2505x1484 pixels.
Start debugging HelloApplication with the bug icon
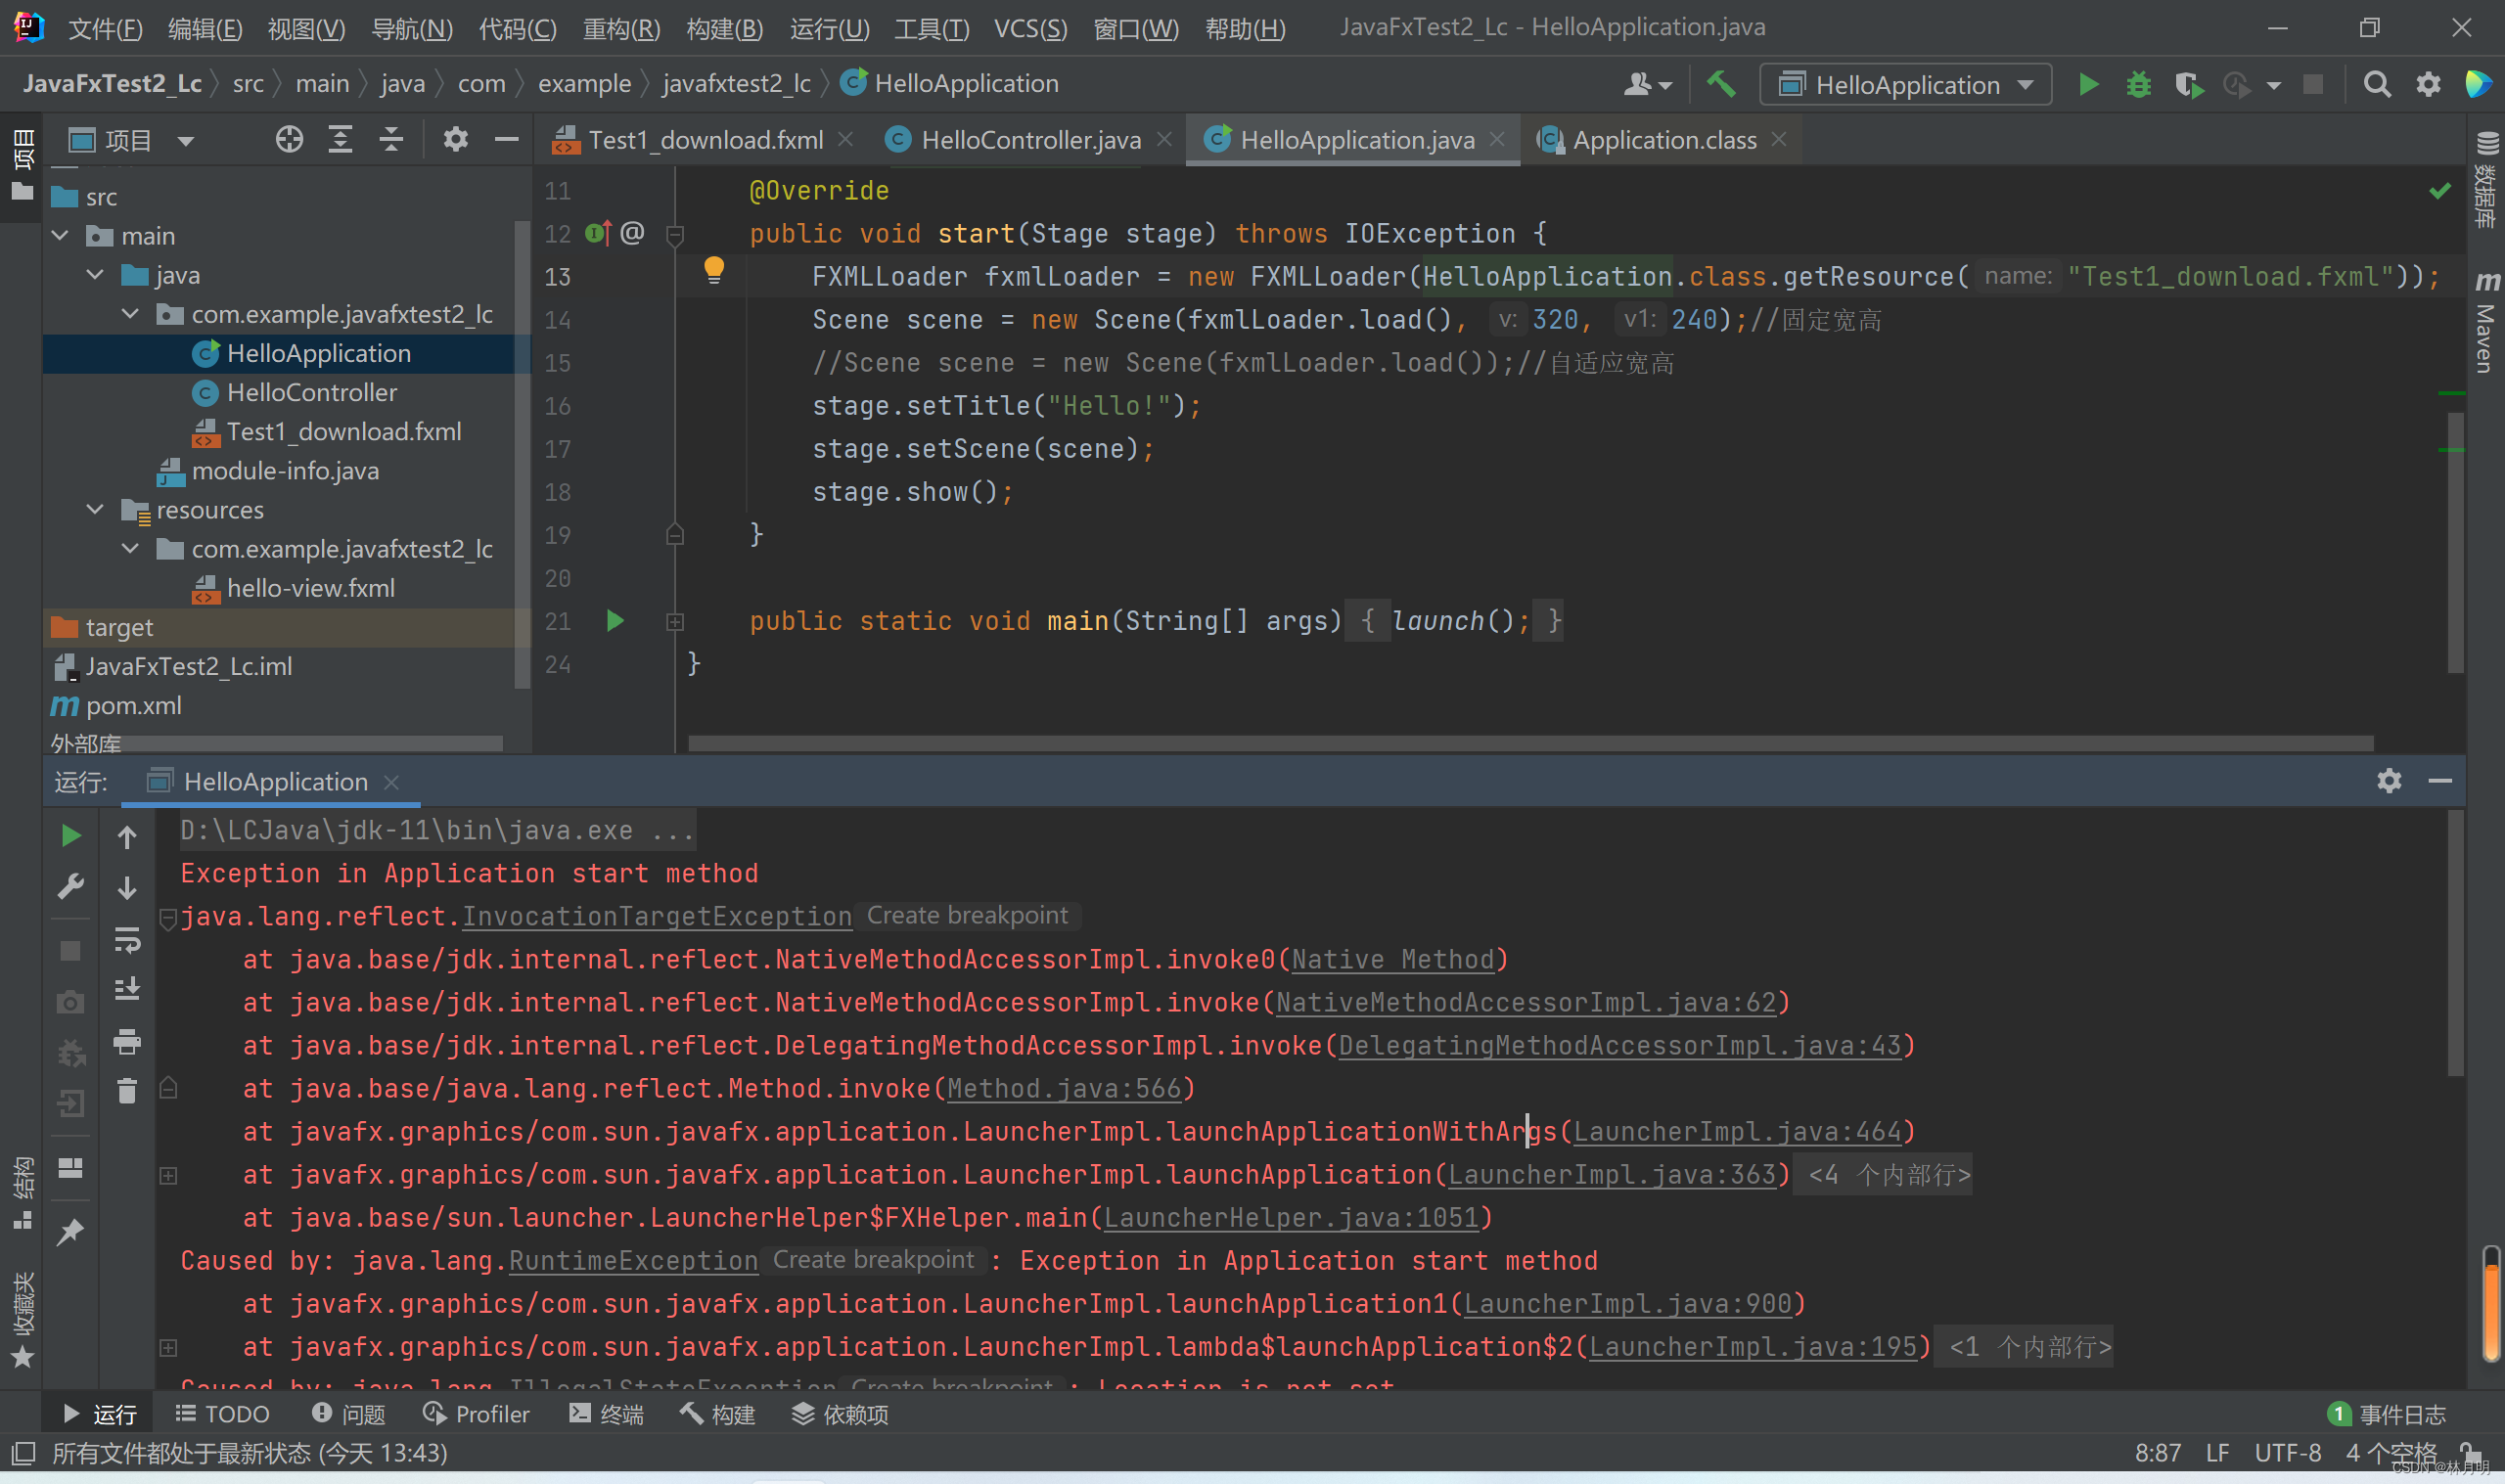click(2137, 84)
